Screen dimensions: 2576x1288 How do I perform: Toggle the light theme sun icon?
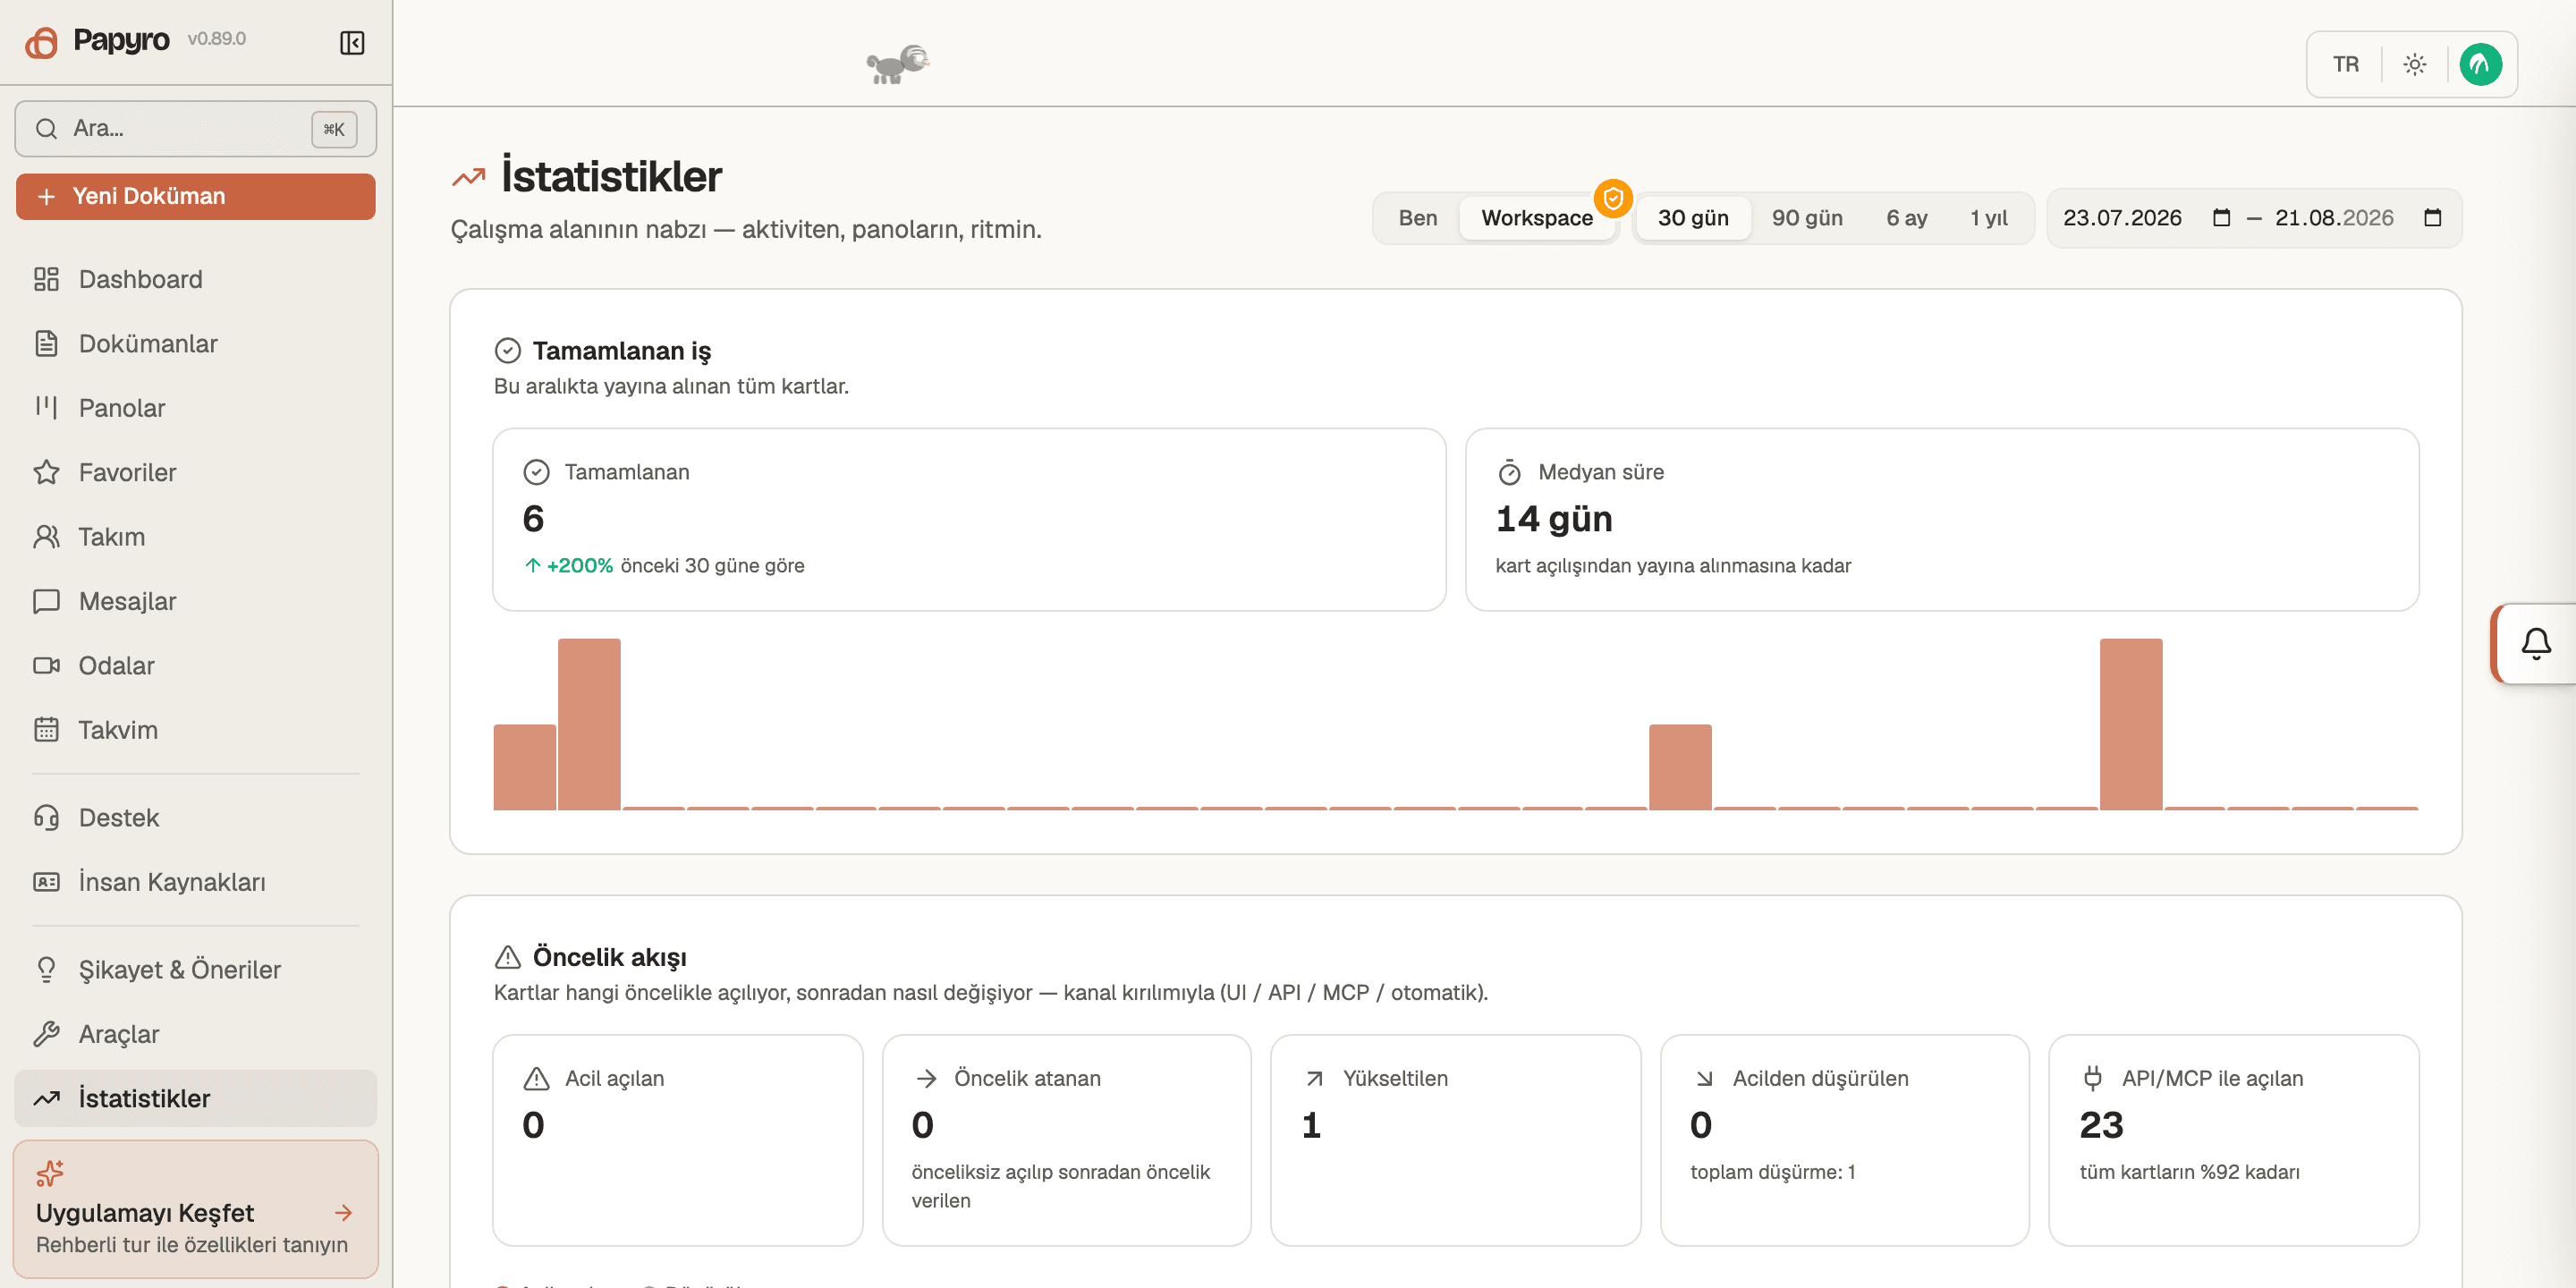(x=2415, y=64)
